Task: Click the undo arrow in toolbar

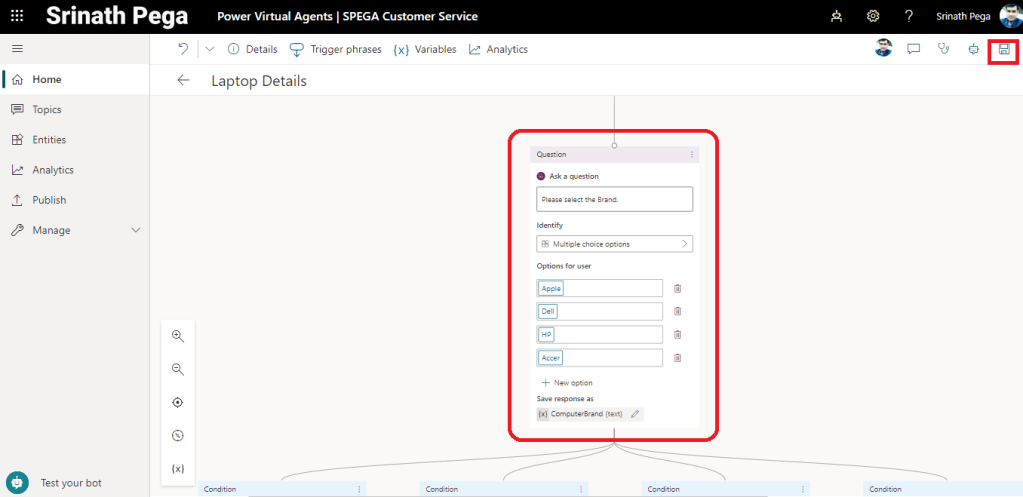Action: pyautogui.click(x=183, y=49)
